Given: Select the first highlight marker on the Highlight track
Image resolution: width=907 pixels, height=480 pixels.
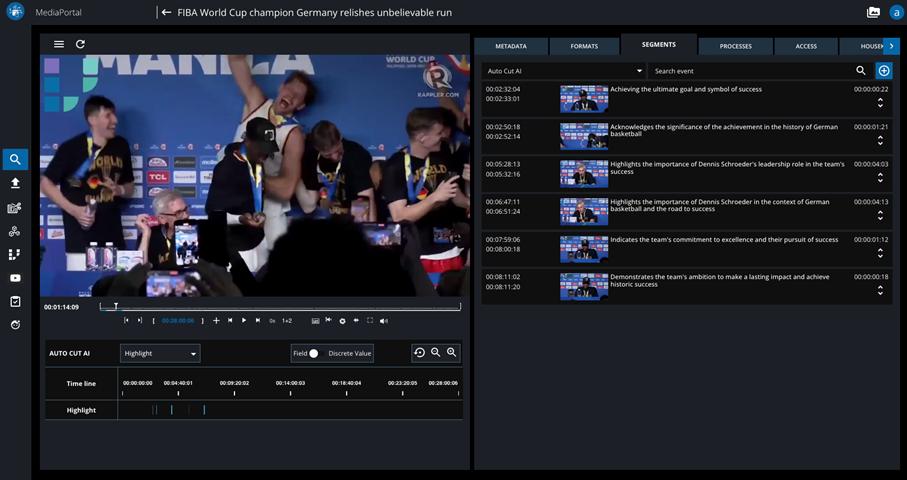Looking at the screenshot, I should (153, 410).
